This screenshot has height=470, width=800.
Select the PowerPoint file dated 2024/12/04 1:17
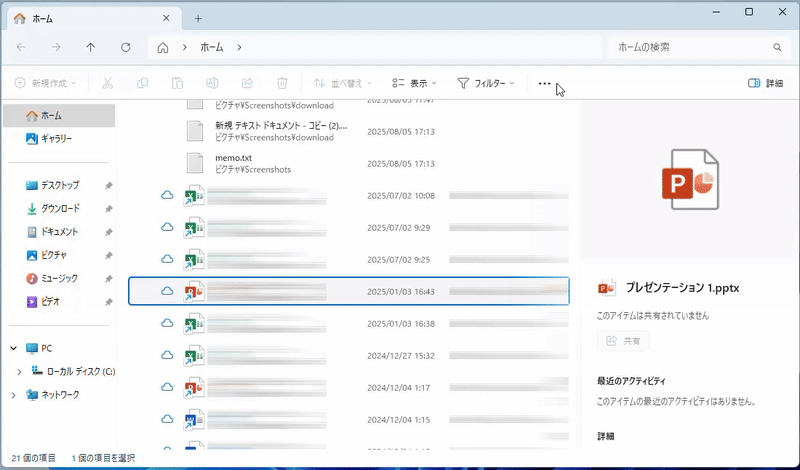coord(349,388)
